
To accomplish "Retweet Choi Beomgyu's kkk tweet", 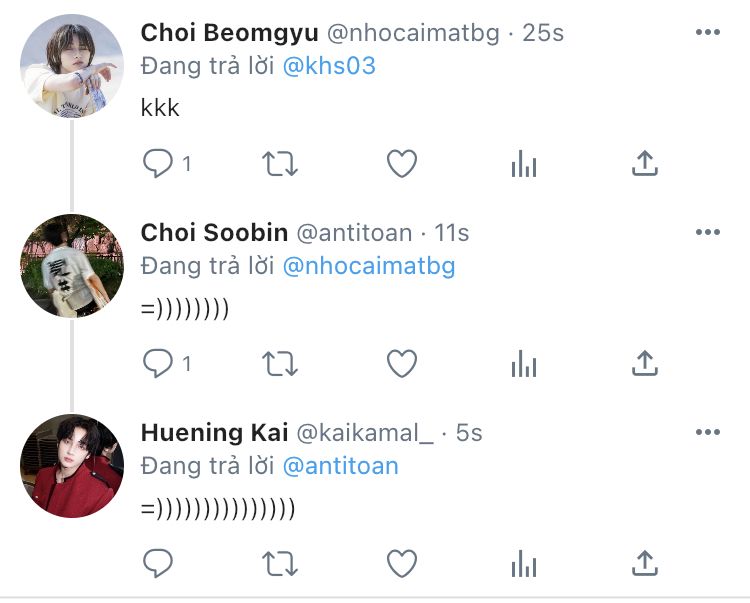I will (280, 164).
